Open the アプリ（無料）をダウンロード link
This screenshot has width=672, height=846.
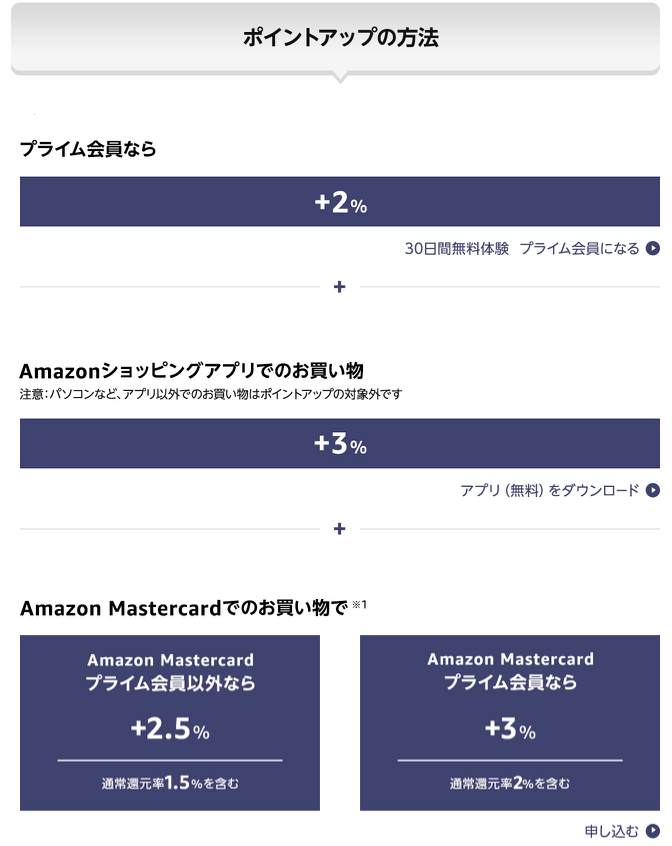(550, 490)
